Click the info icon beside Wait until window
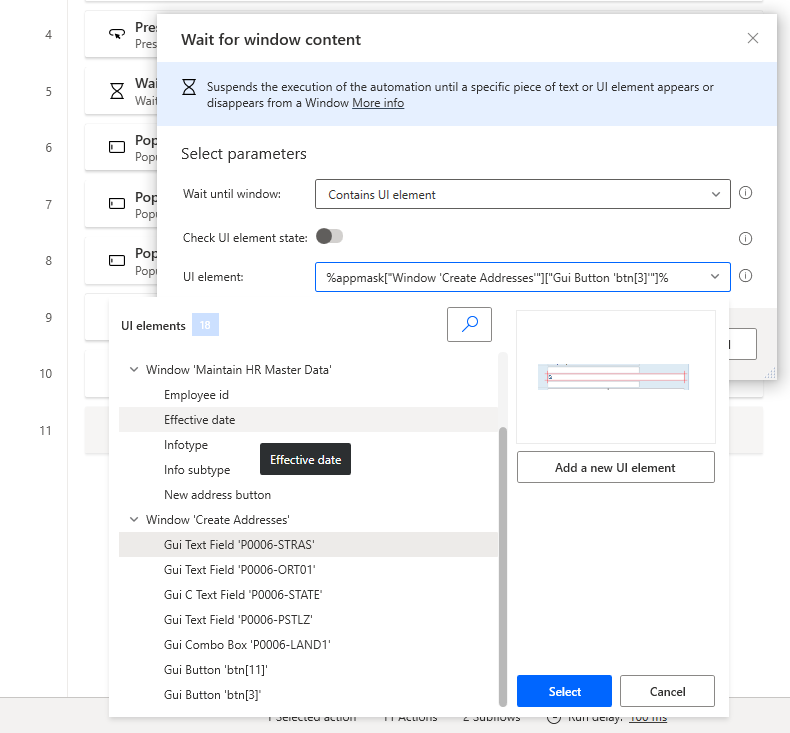790x733 pixels. point(745,193)
